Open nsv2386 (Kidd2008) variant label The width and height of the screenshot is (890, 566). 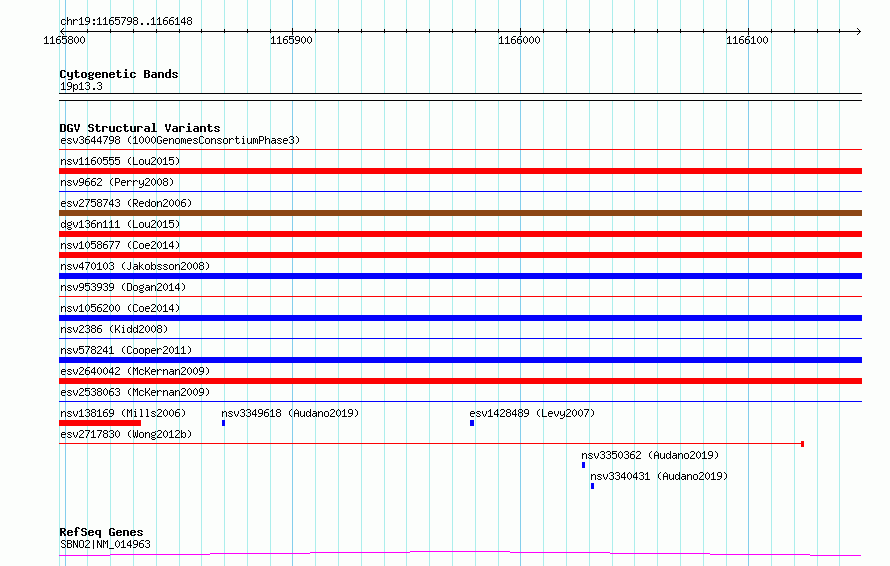114,329
